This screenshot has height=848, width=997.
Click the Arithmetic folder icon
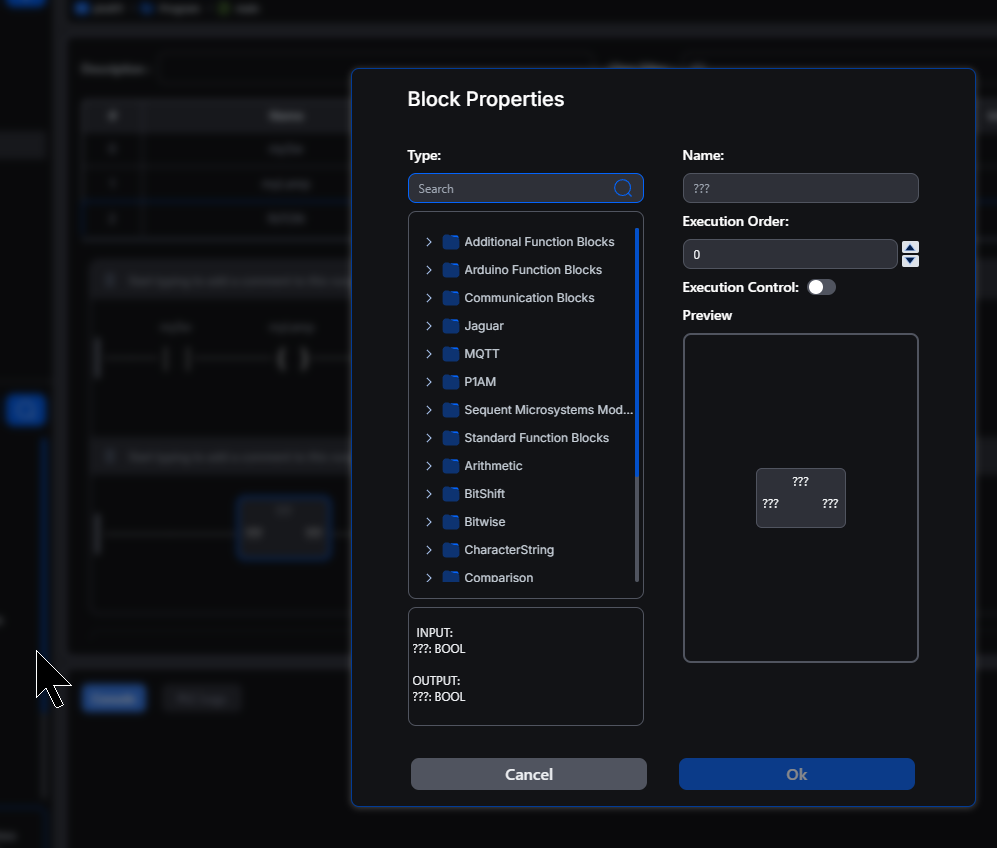(451, 466)
